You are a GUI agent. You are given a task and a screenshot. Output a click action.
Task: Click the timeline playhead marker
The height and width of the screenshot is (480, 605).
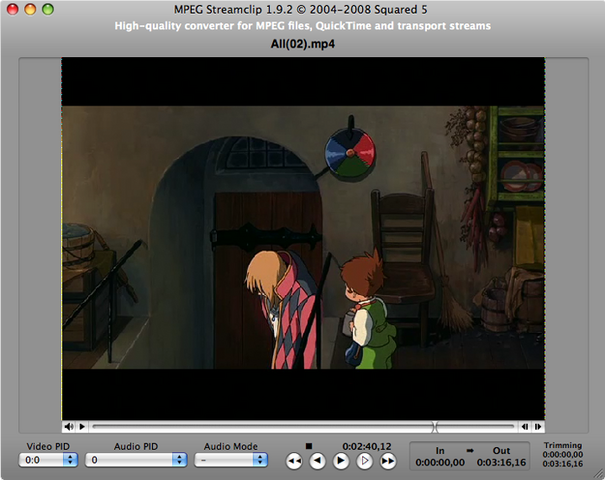pos(435,426)
